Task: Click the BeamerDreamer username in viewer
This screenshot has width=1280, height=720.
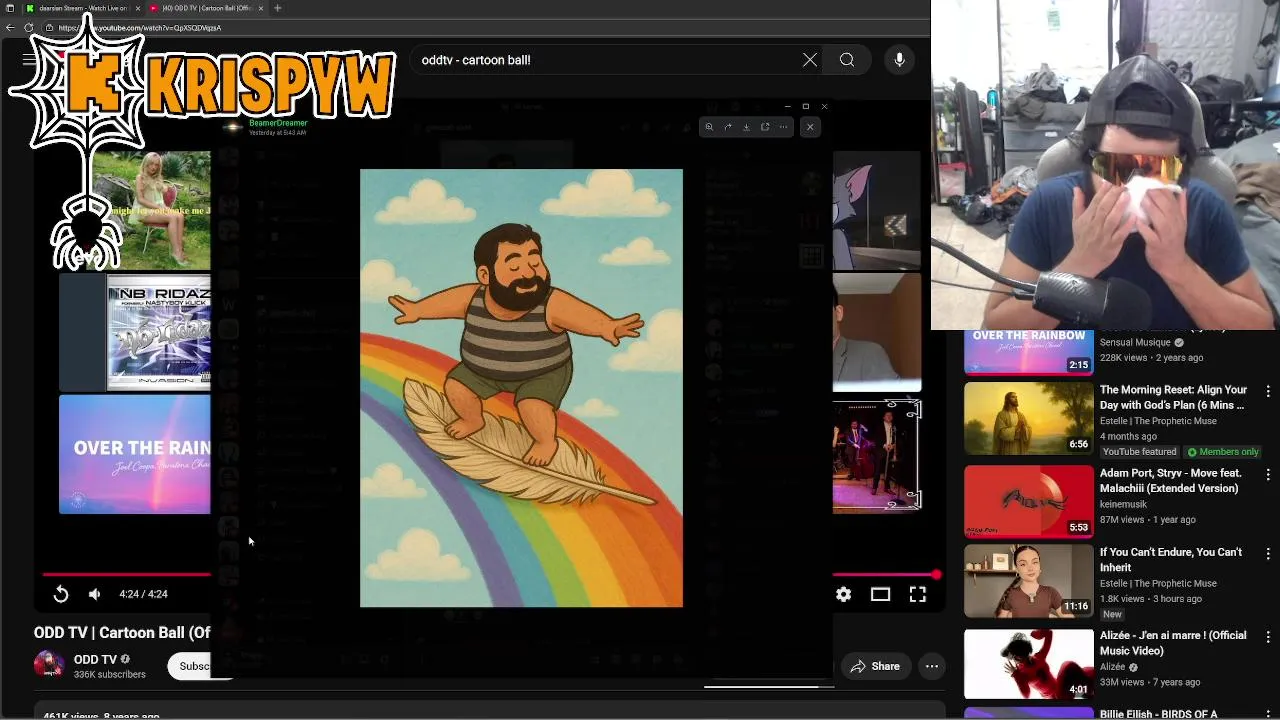Action: coord(278,123)
